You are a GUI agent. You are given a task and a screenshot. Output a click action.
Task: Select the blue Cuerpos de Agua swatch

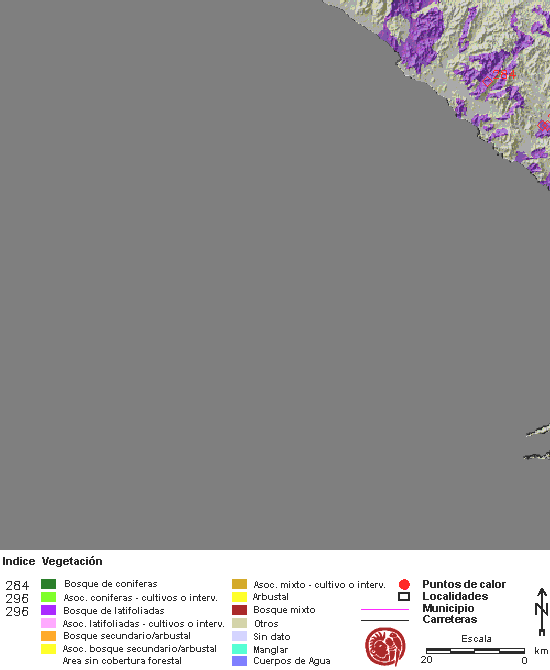(x=239, y=661)
